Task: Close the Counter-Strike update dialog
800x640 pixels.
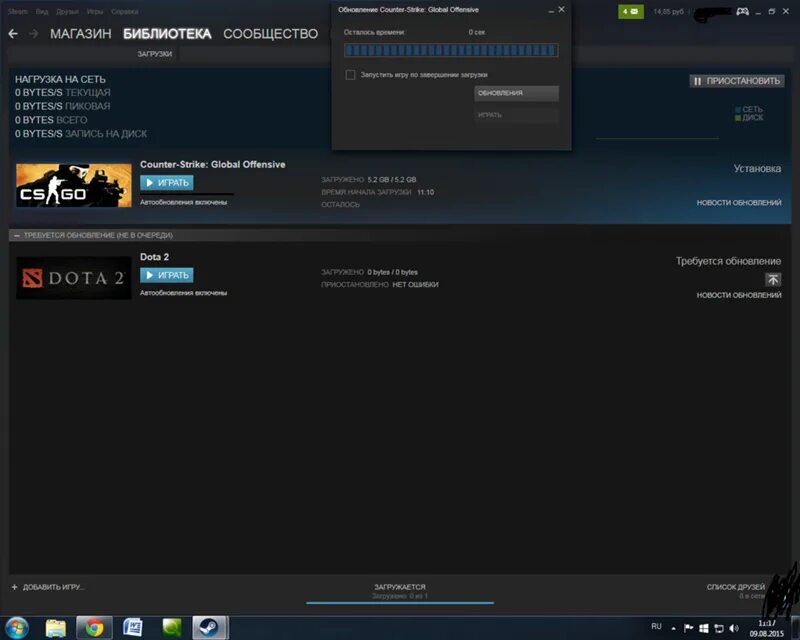Action: (561, 9)
